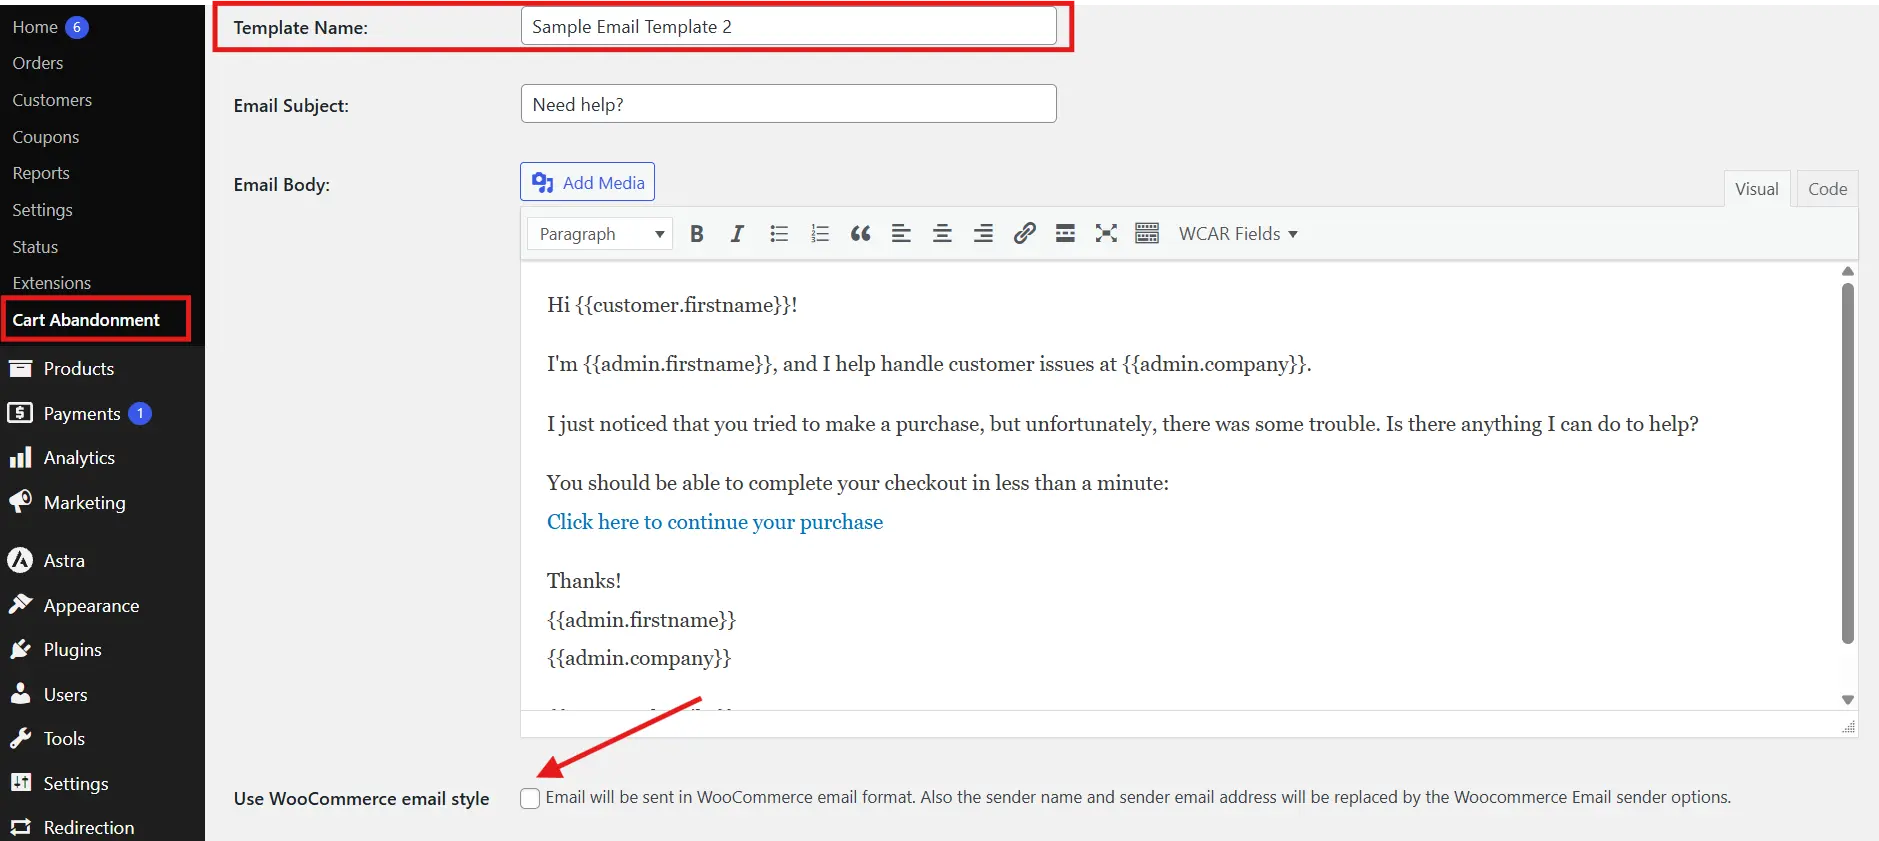Switch to the Code editor tab
The height and width of the screenshot is (841, 1879).
pyautogui.click(x=1827, y=189)
